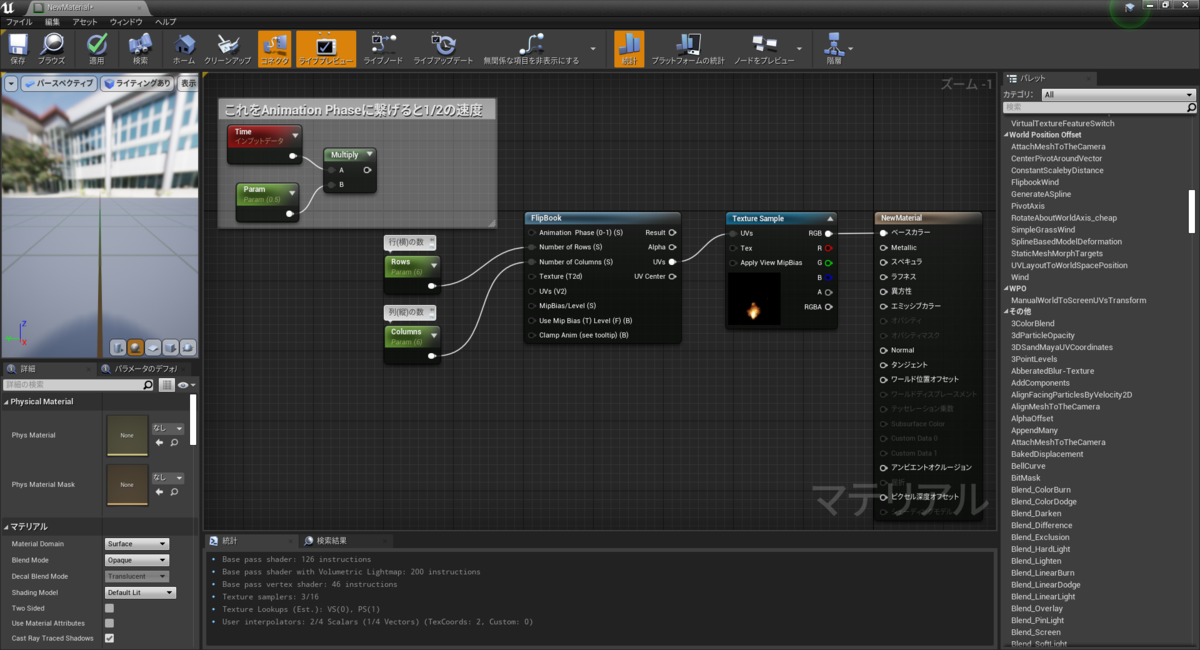Click the Phys Material None thumbnail
The image size is (1200, 650).
pyautogui.click(x=127, y=435)
